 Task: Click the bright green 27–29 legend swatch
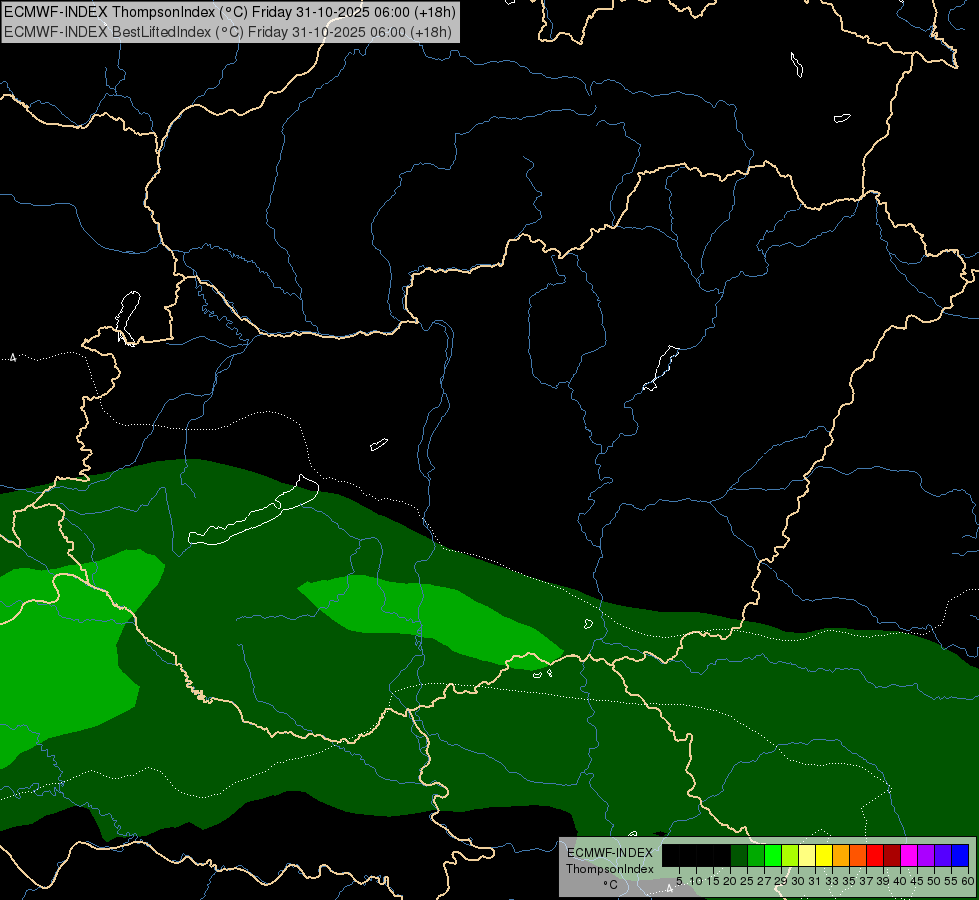point(774,855)
